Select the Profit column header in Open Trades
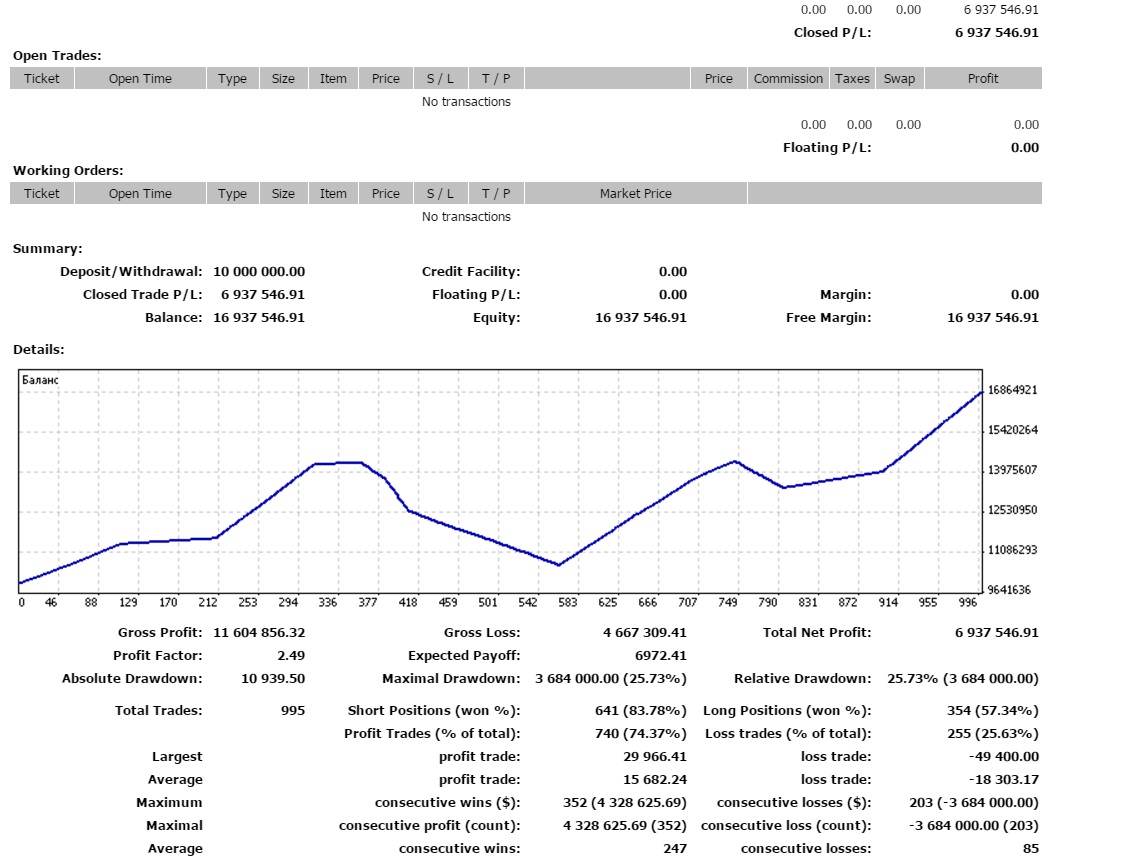Viewport: 1124px width, 862px height. point(982,79)
